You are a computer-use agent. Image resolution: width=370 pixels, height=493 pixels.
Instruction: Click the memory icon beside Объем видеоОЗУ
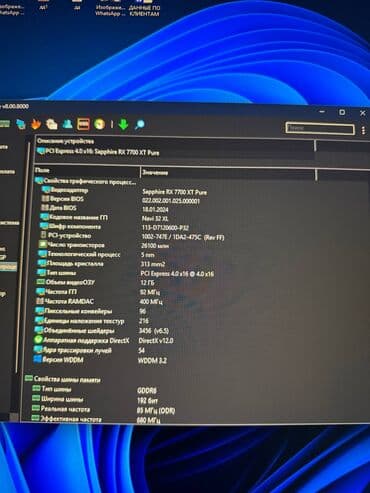[41, 282]
